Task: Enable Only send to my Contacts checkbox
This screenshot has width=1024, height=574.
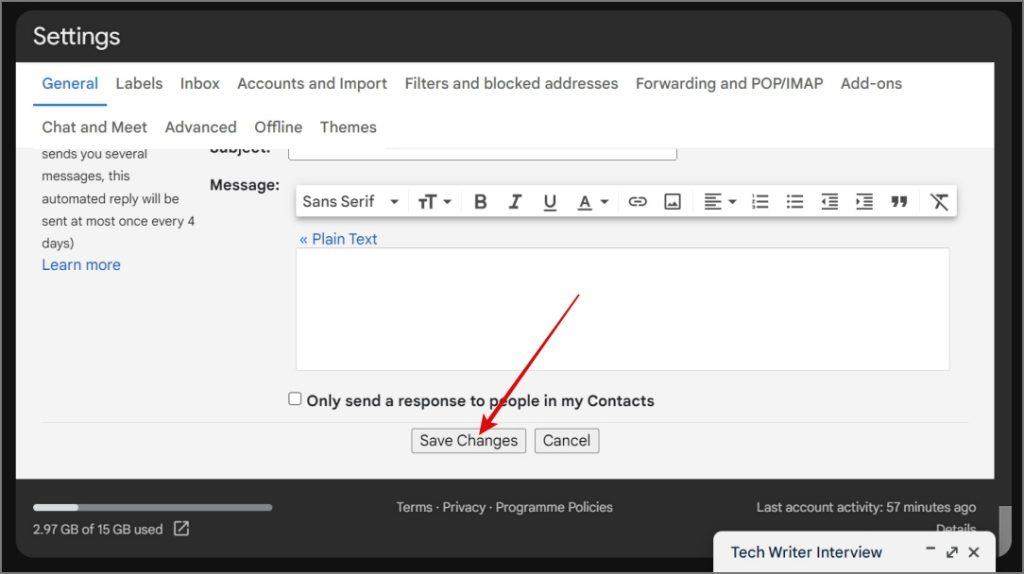Action: click(x=295, y=398)
